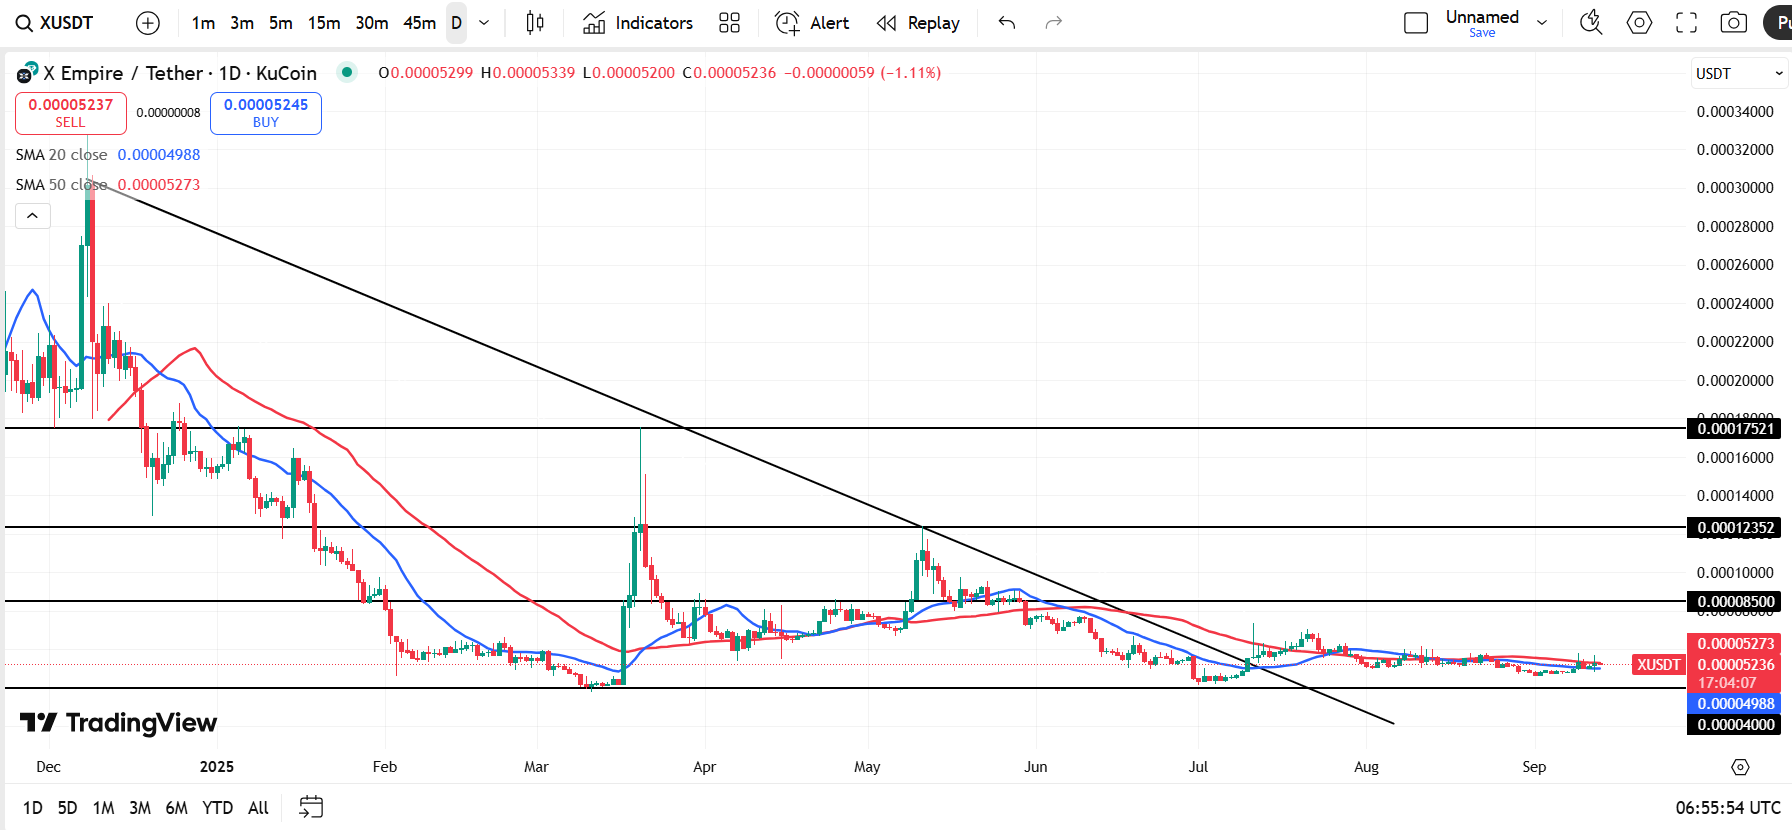The height and width of the screenshot is (830, 1792).
Task: Open the candlestick chart style icon
Action: (x=535, y=23)
